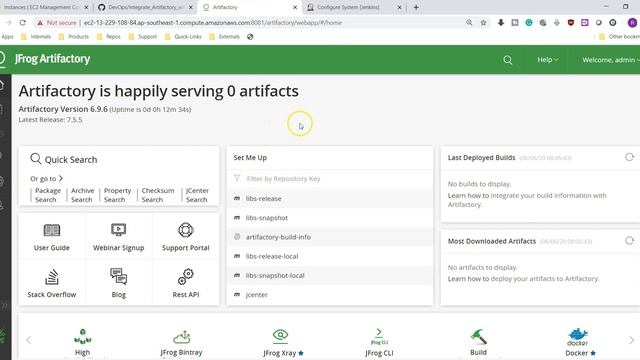Click the Filter by Repository Key field
Screen dimensions: 640x360
click(x=330, y=179)
